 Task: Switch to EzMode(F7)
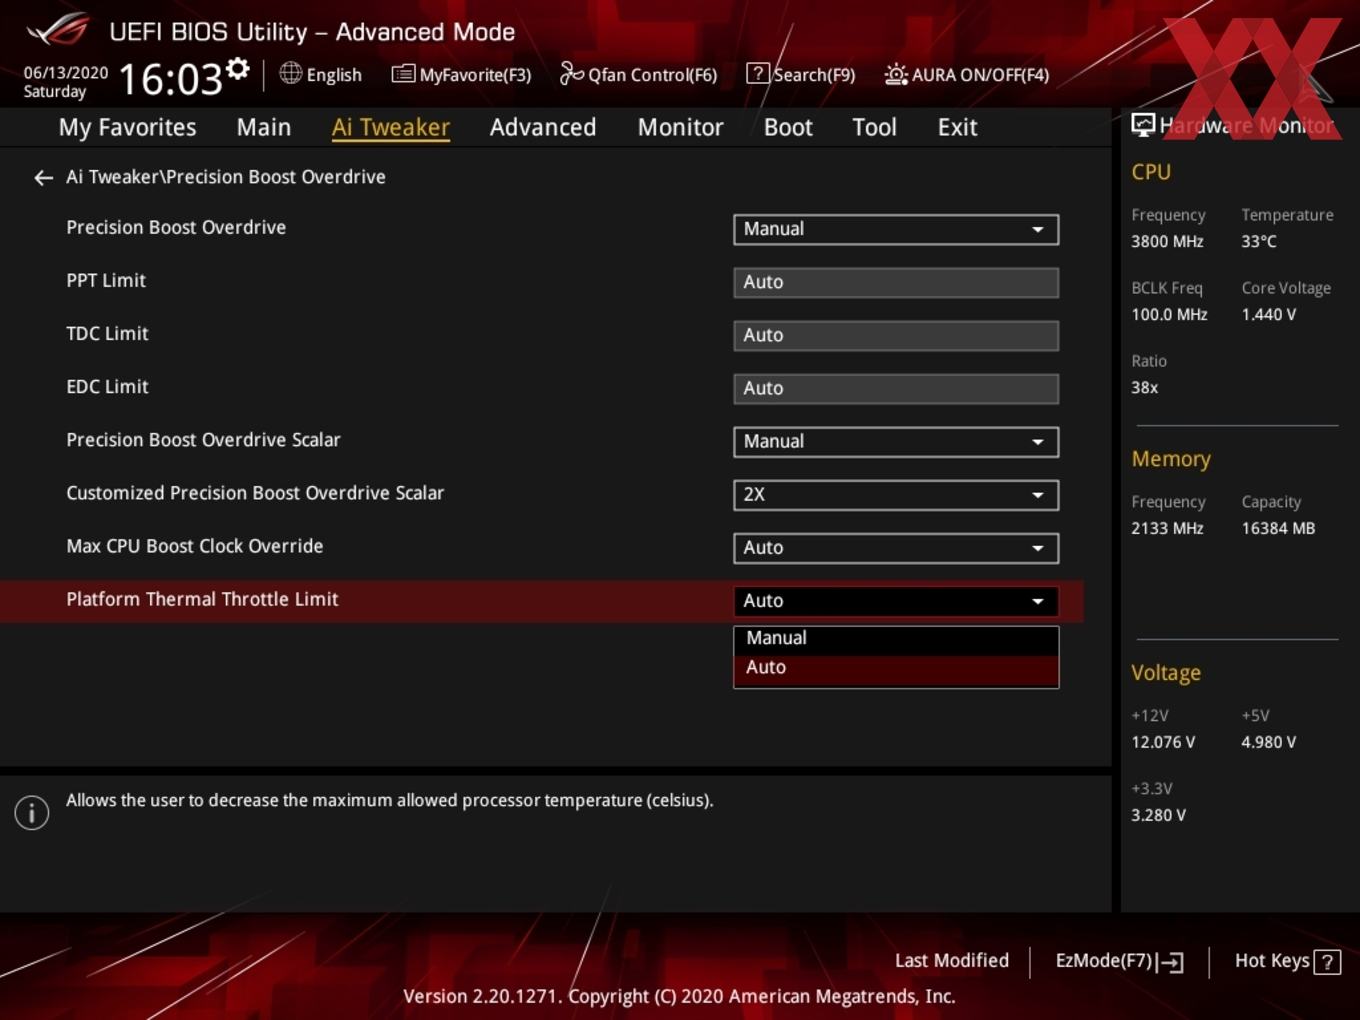(1119, 961)
